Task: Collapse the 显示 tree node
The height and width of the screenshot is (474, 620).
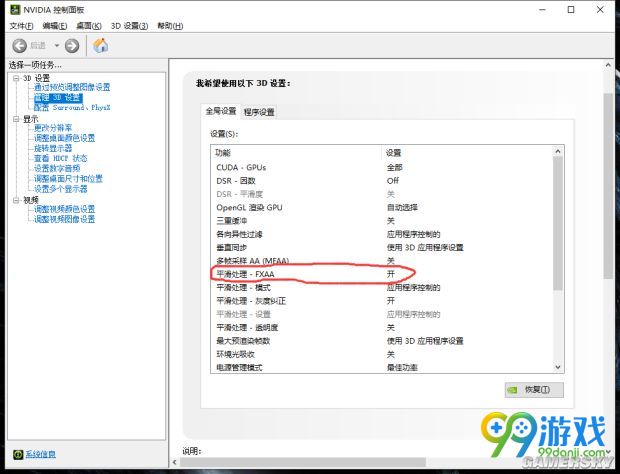Action: 16,119
